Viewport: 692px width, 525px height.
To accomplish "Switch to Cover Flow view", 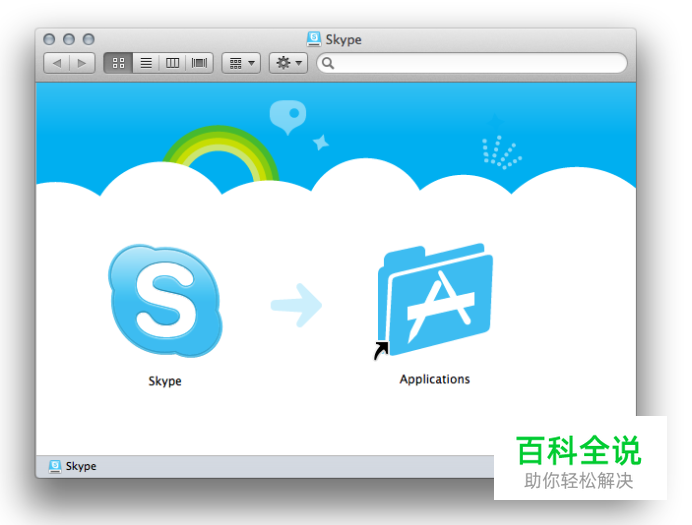I will click(x=199, y=63).
